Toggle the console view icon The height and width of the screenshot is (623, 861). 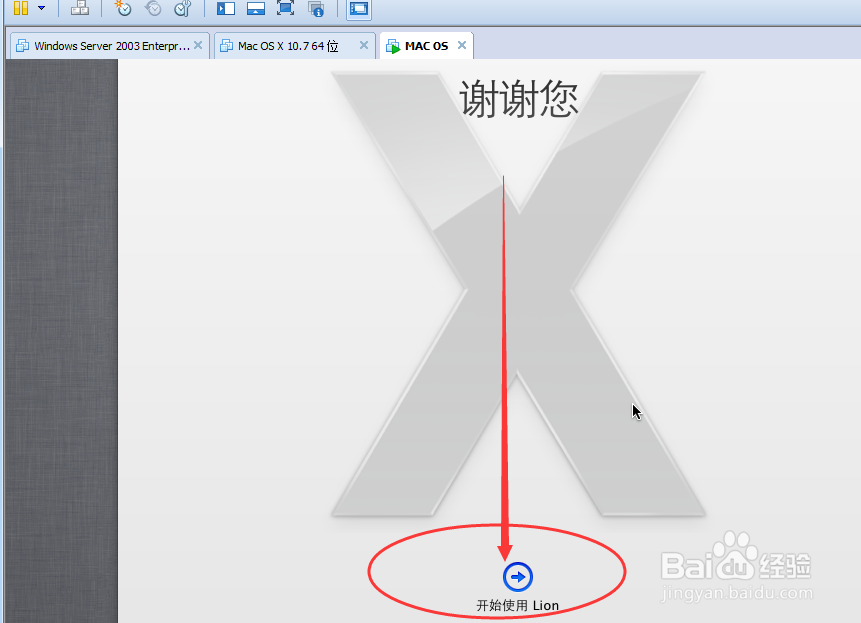pyautogui.click(x=359, y=9)
